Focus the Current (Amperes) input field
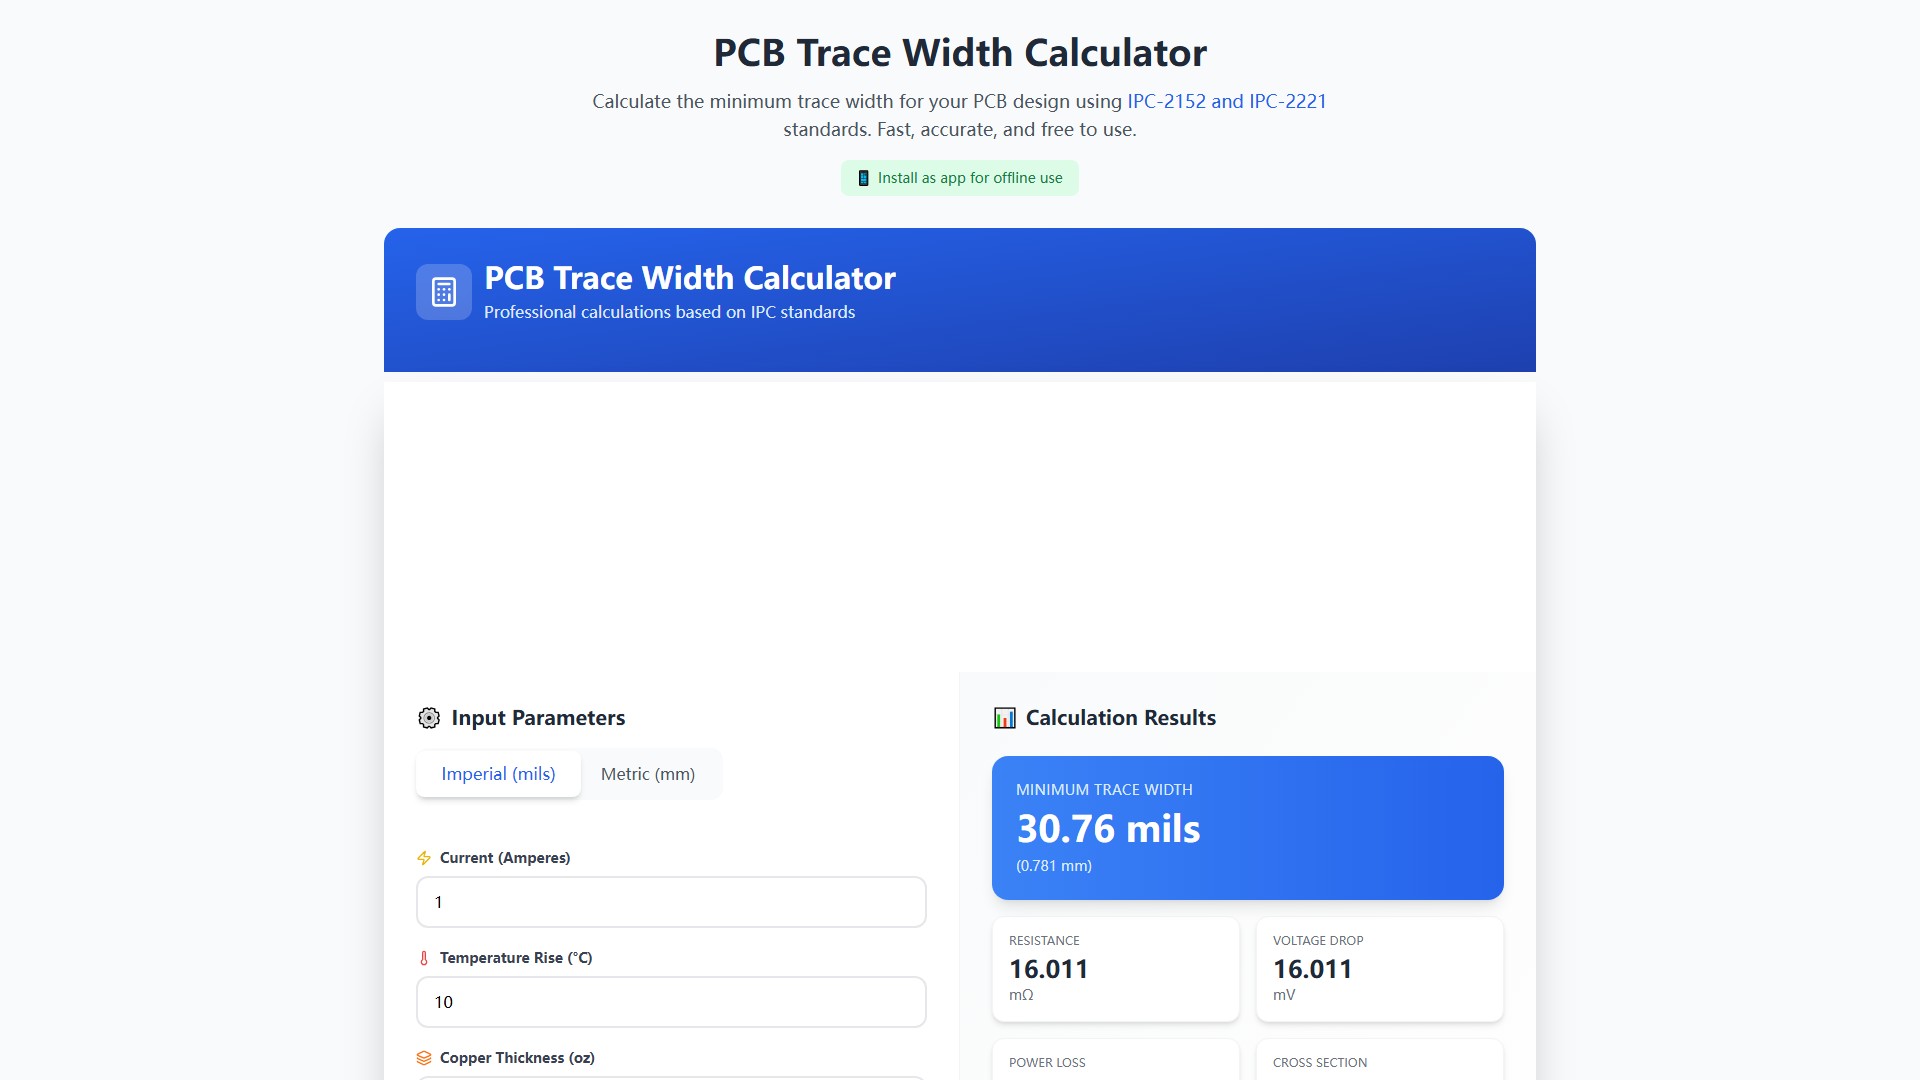The height and width of the screenshot is (1080, 1920). [671, 902]
